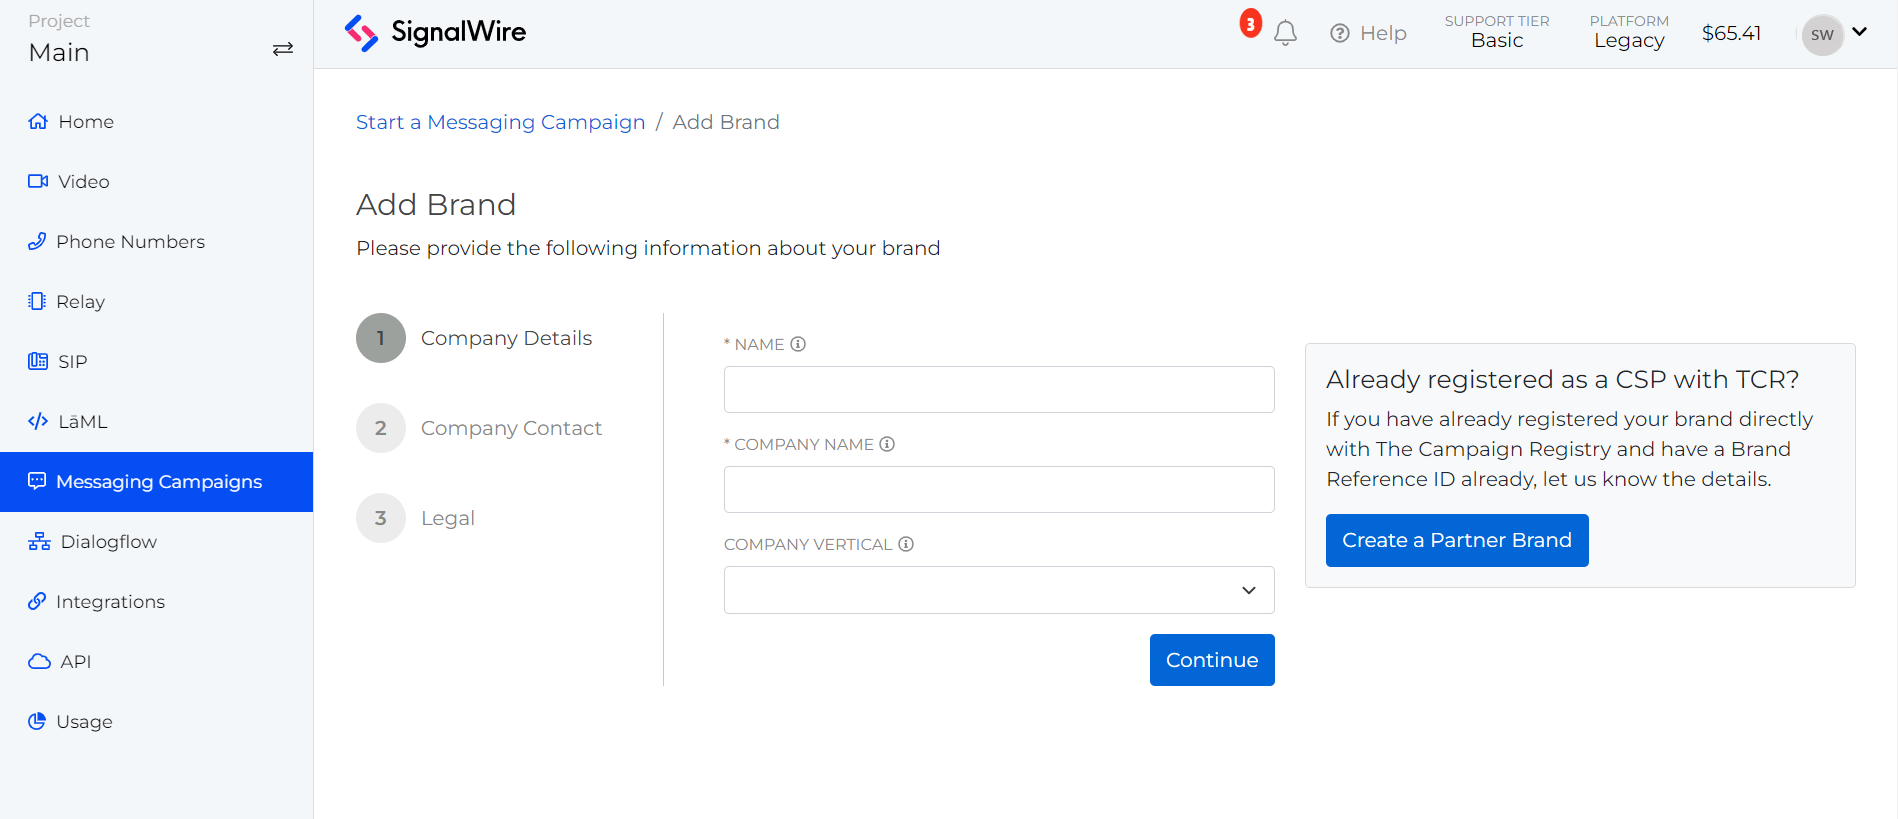
Task: Click the info icon beside COMPANY NAME label
Action: pyautogui.click(x=887, y=444)
